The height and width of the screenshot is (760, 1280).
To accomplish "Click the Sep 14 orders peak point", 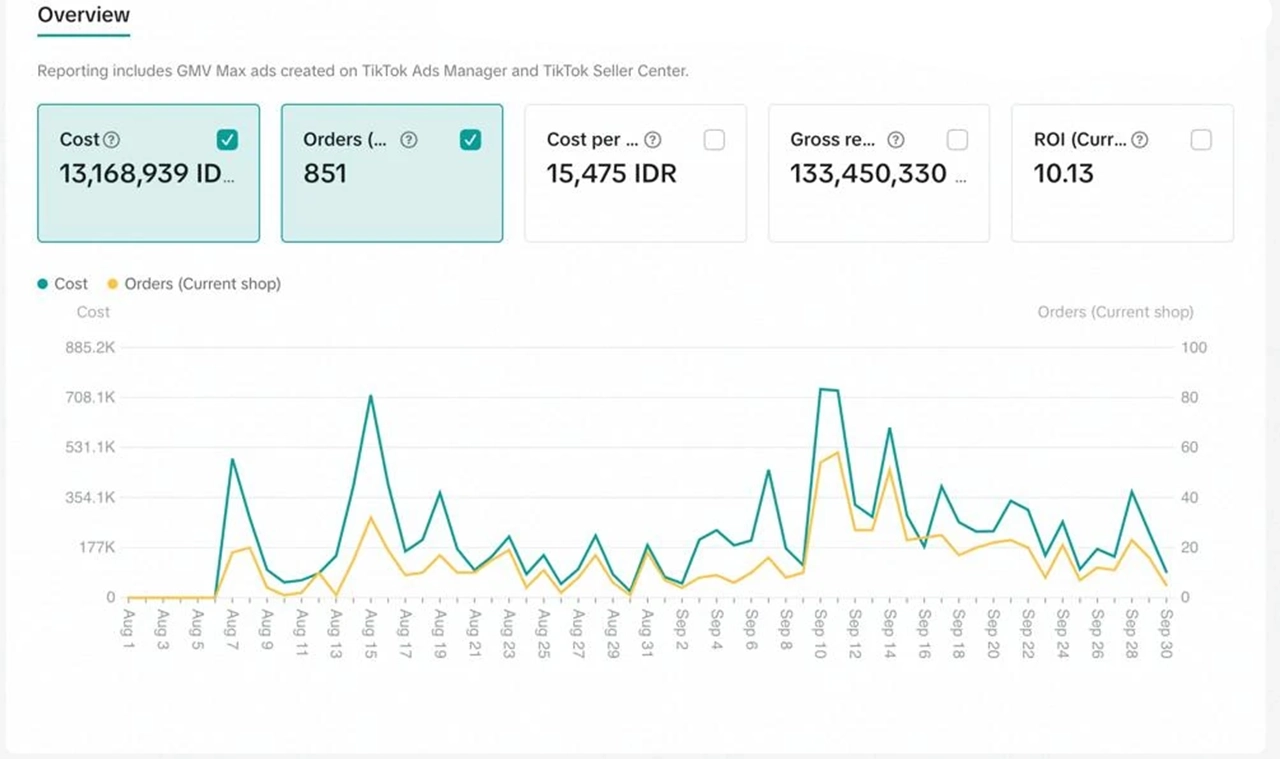I will click(889, 469).
